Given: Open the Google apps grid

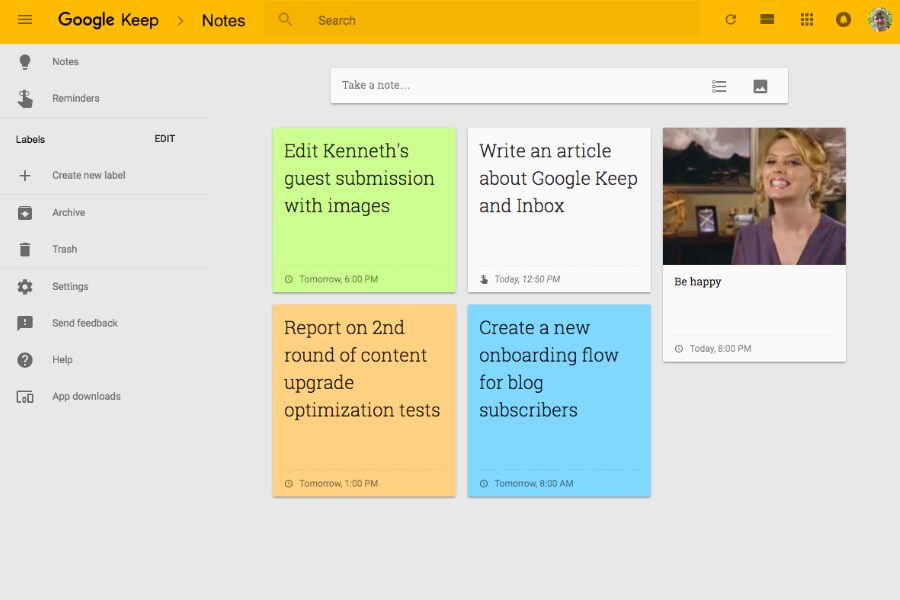Looking at the screenshot, I should coord(806,20).
